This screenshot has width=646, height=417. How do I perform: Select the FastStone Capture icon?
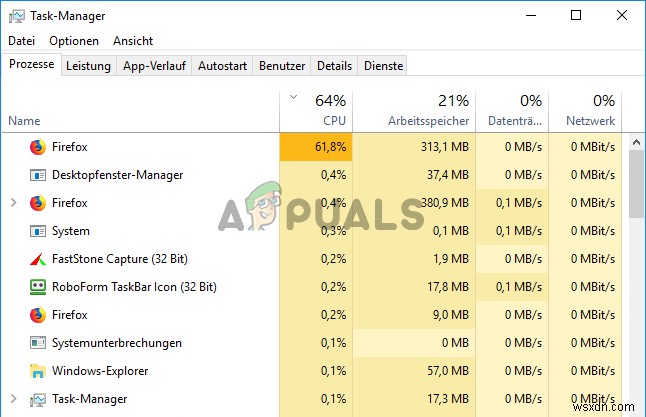point(38,259)
